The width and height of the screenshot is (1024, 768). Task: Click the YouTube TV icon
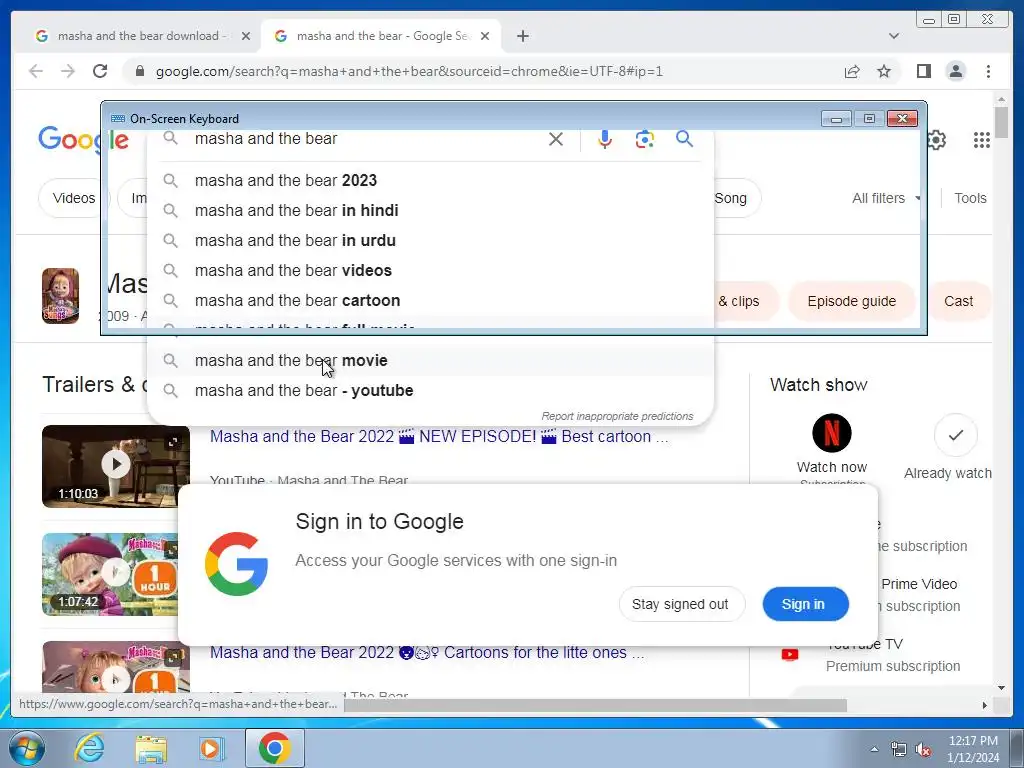pyautogui.click(x=790, y=654)
